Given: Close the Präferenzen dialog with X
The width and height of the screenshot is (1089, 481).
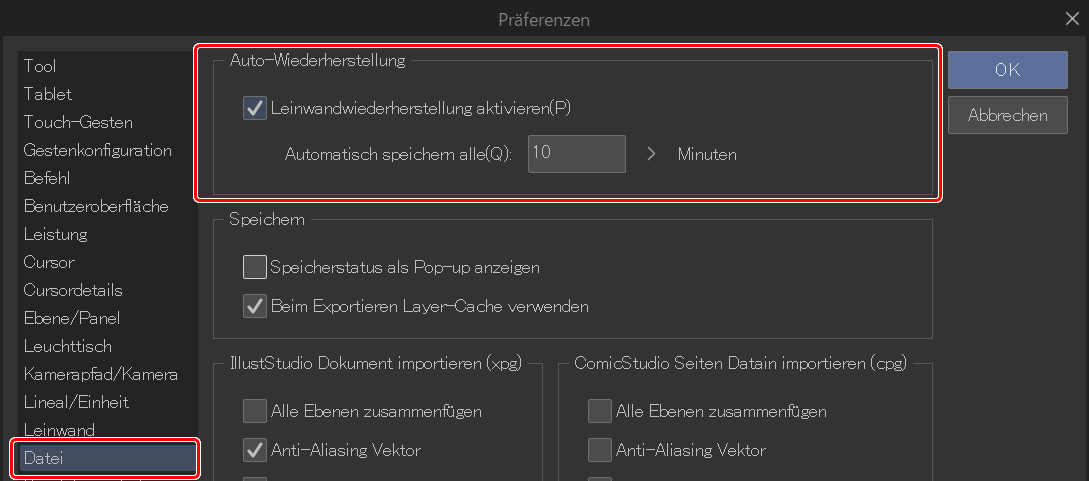Looking at the screenshot, I should (x=1073, y=17).
